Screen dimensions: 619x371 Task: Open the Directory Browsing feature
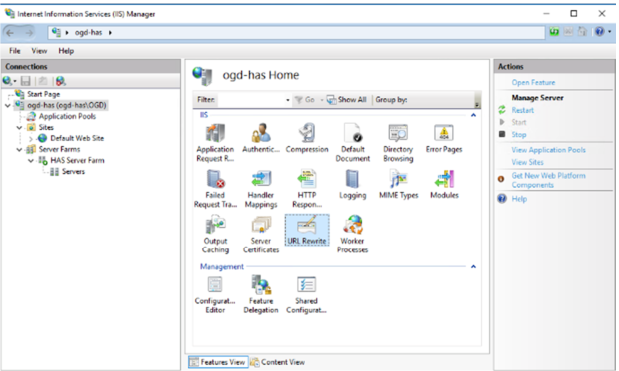point(398,142)
